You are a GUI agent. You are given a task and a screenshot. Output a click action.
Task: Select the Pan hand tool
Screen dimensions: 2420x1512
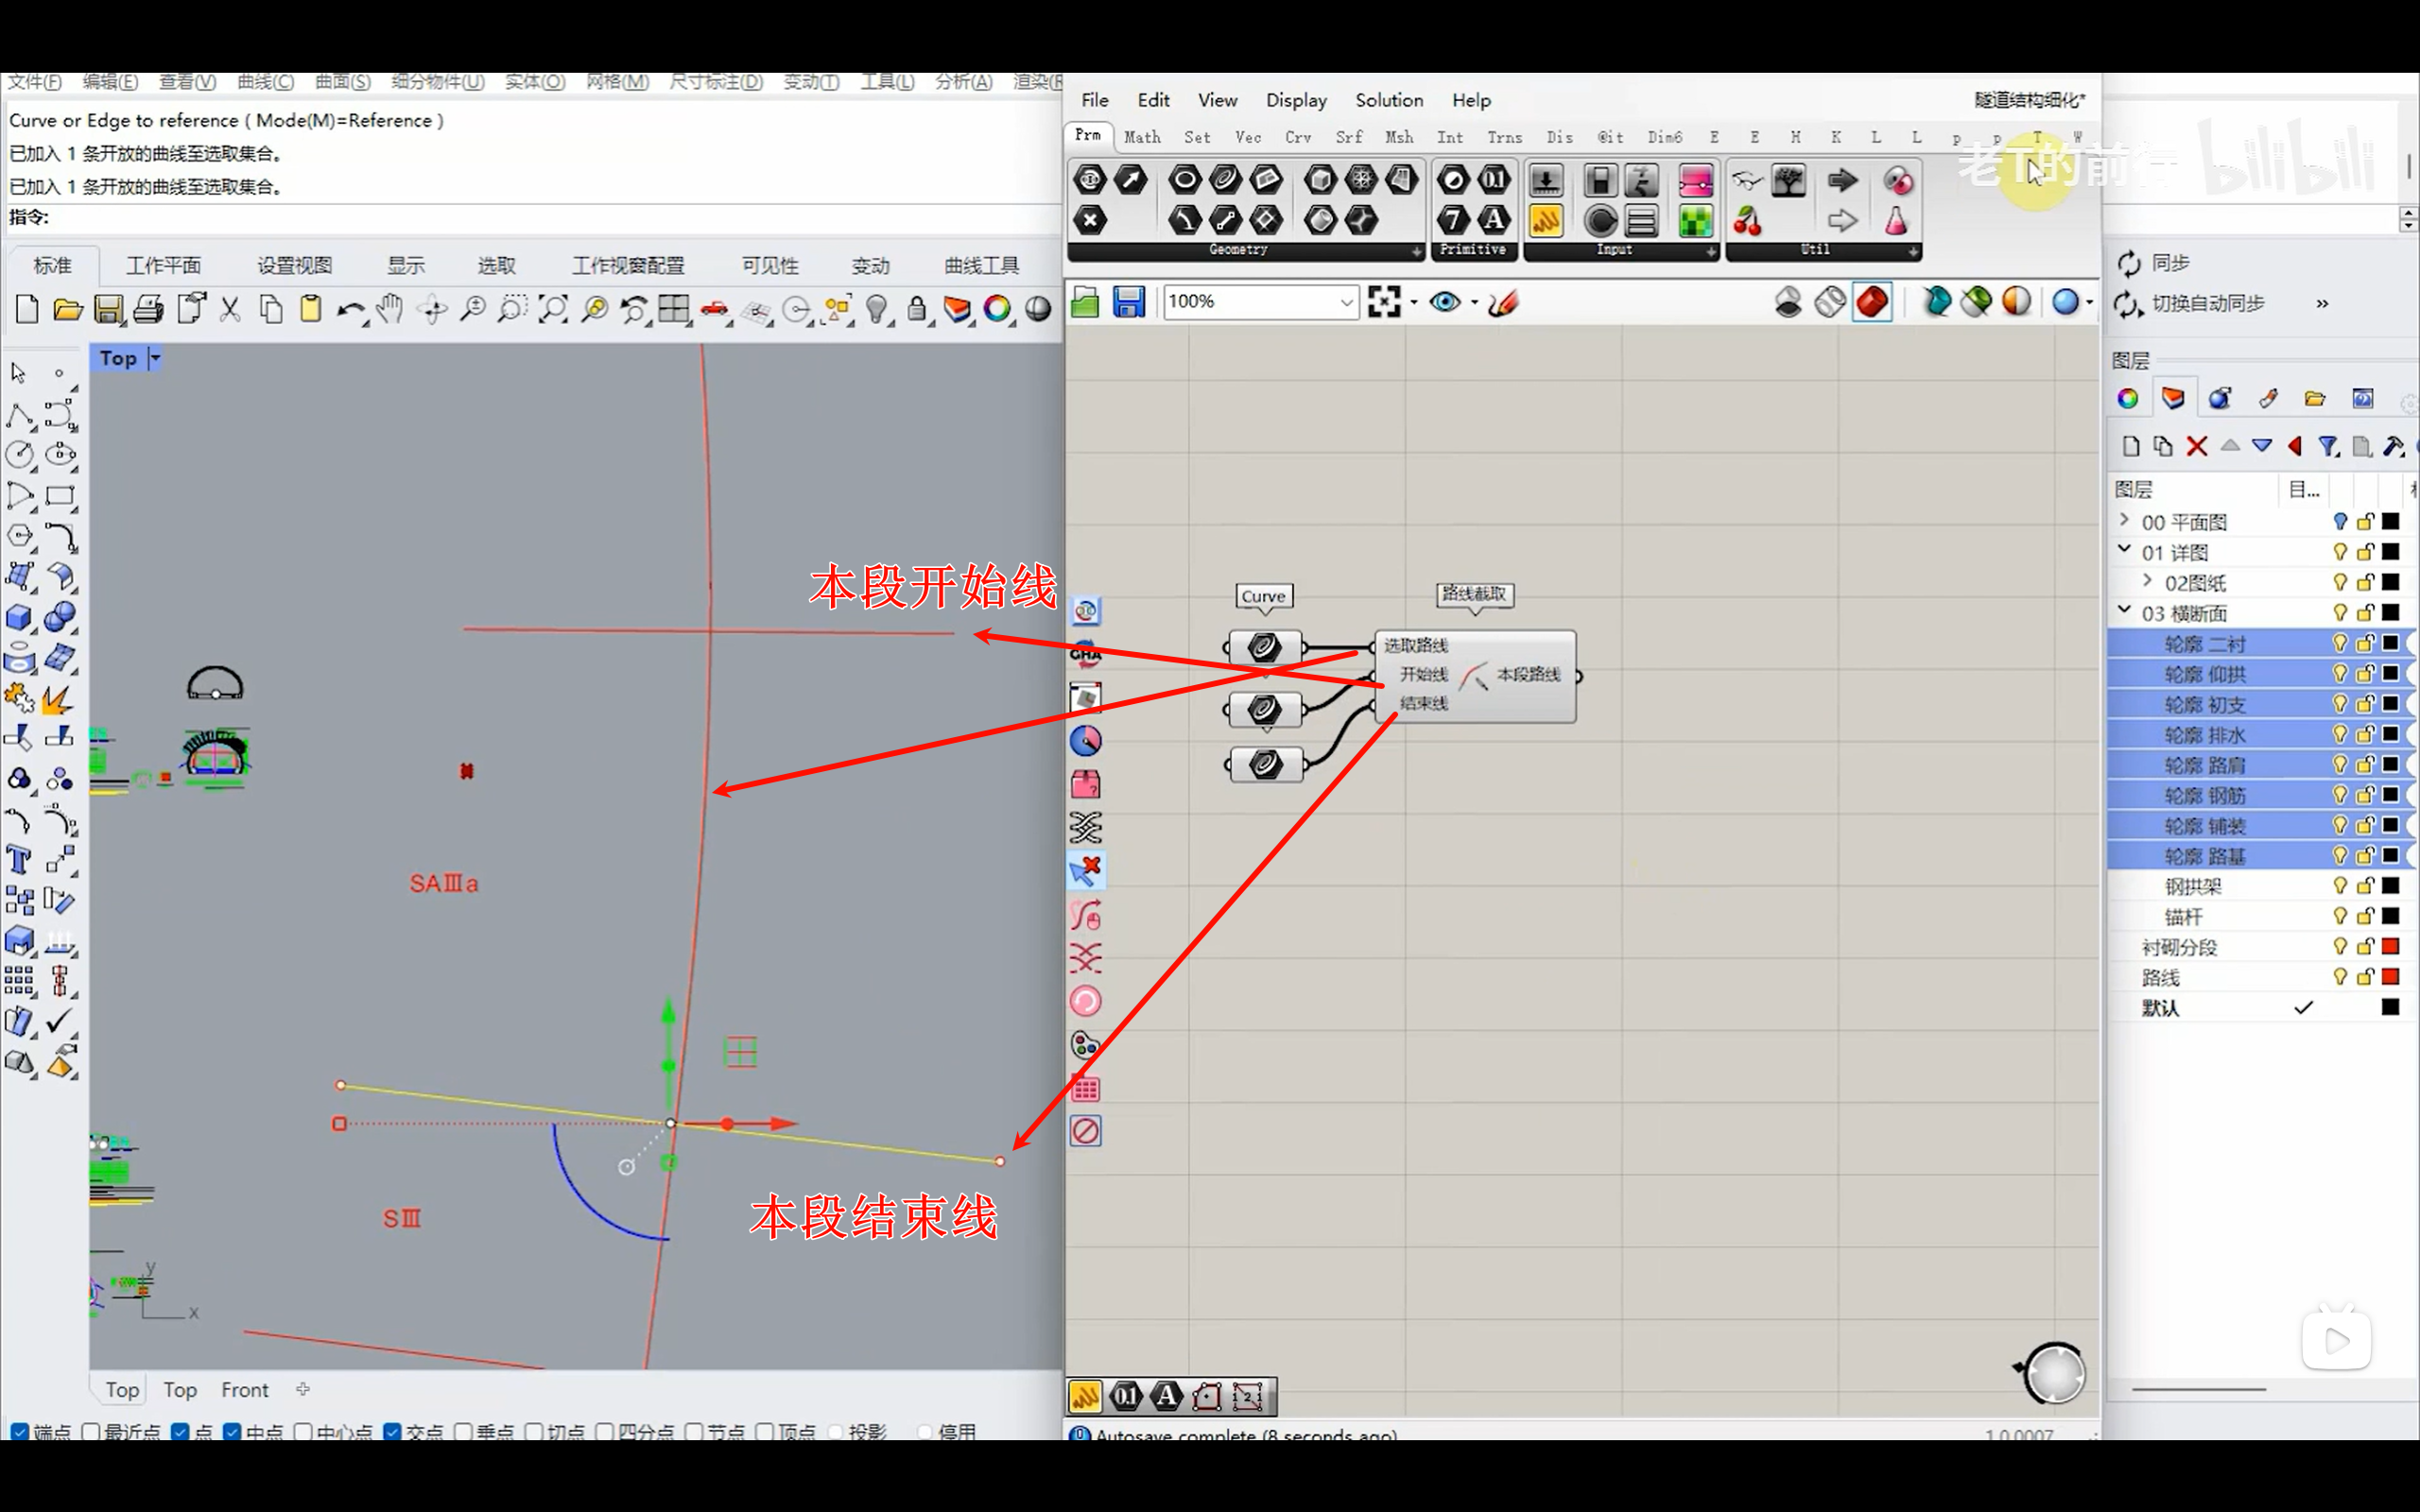pyautogui.click(x=390, y=309)
